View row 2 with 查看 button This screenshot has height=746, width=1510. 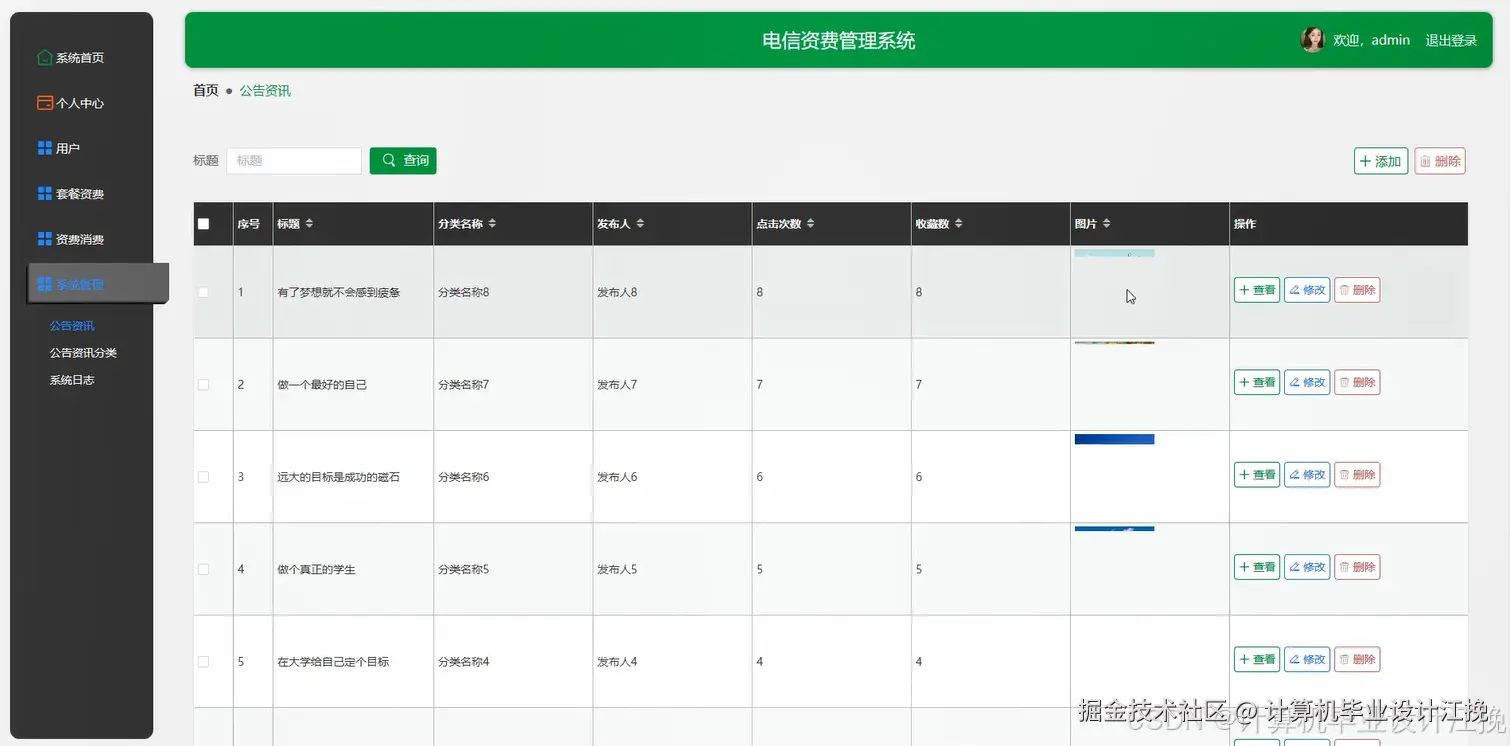point(1257,382)
